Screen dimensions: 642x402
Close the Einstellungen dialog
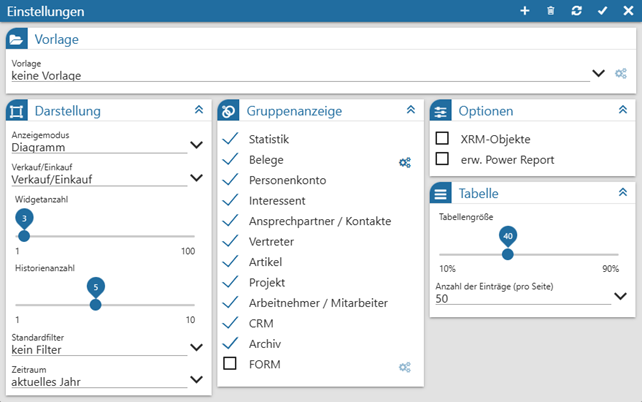[628, 10]
